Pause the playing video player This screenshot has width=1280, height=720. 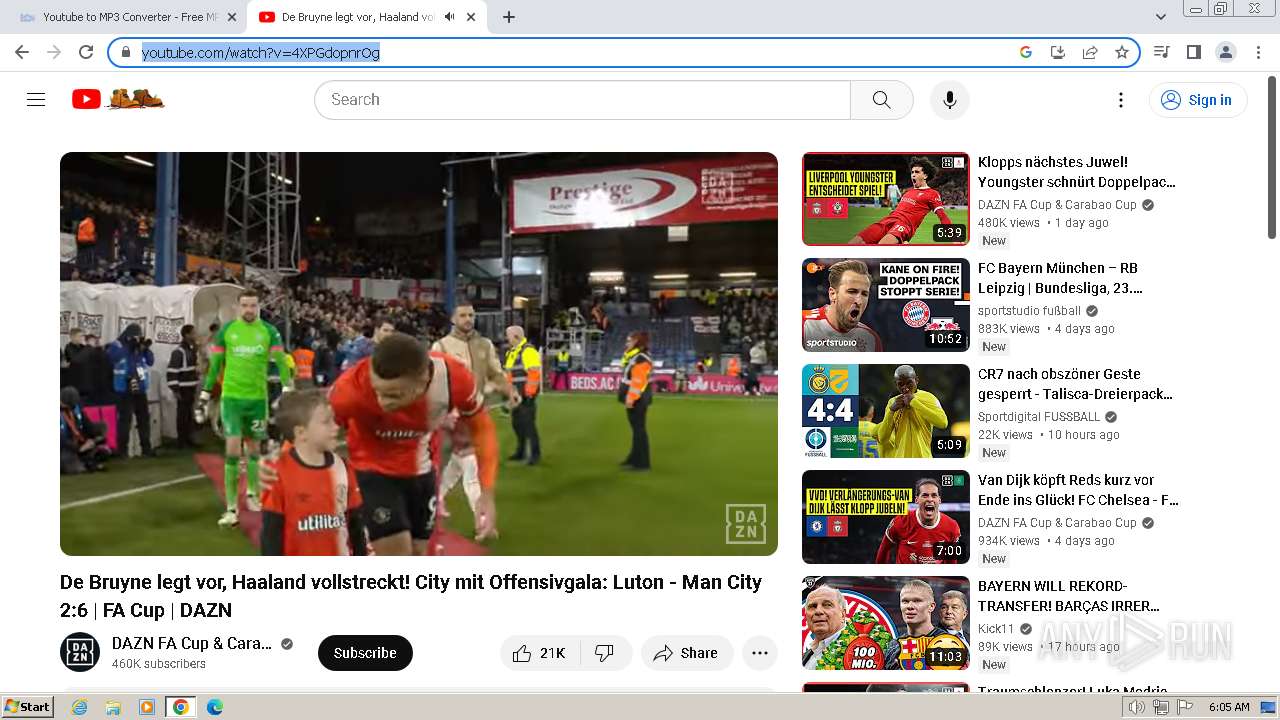point(419,354)
